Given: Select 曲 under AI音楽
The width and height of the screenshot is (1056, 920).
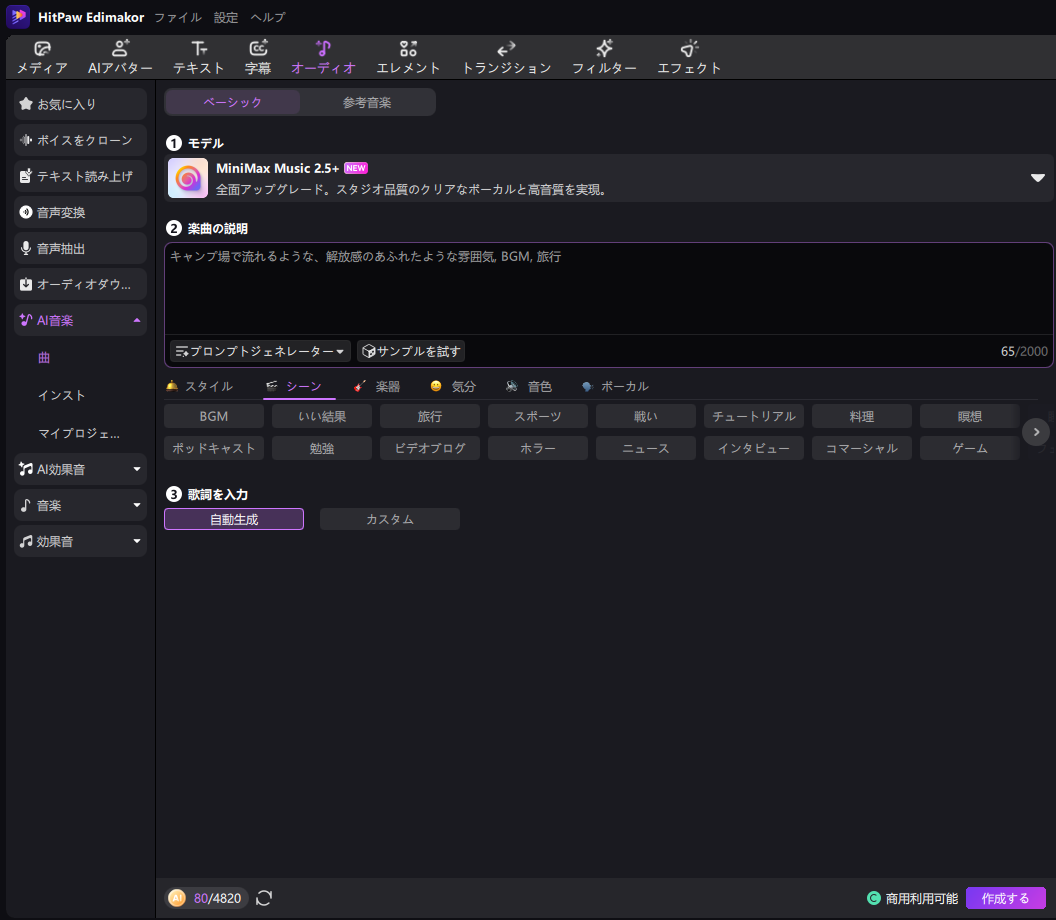Looking at the screenshot, I should pos(44,358).
